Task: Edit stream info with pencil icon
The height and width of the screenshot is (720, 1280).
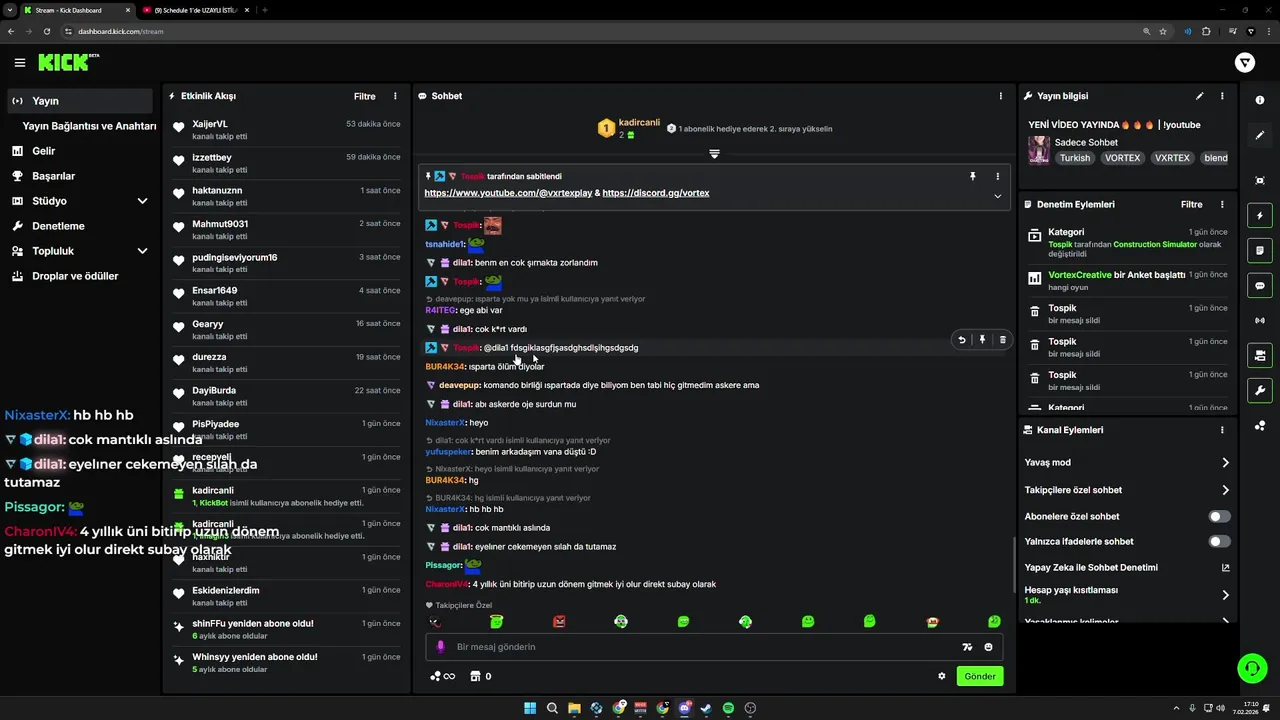Action: (1199, 96)
